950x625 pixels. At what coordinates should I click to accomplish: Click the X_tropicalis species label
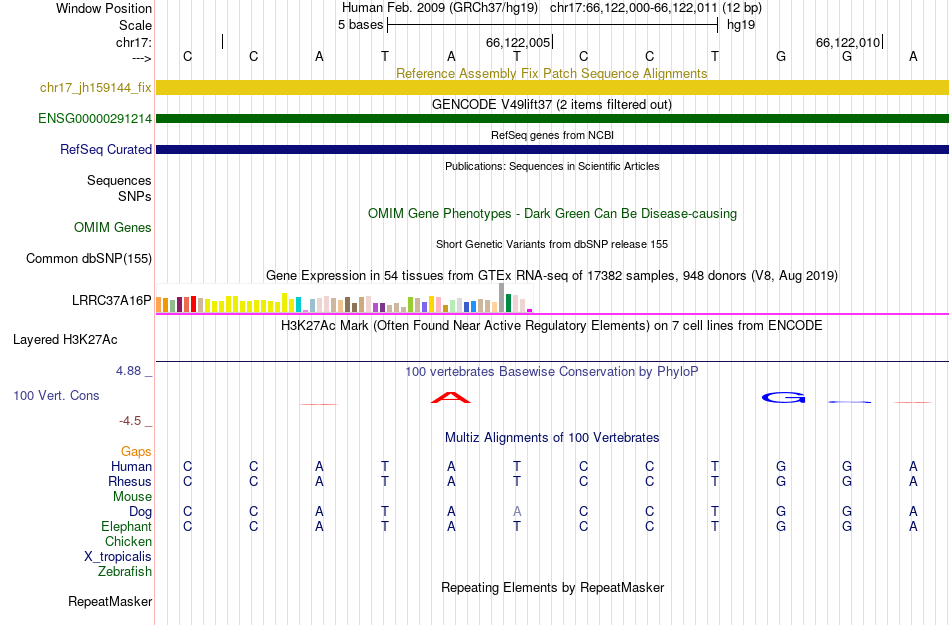(x=118, y=557)
